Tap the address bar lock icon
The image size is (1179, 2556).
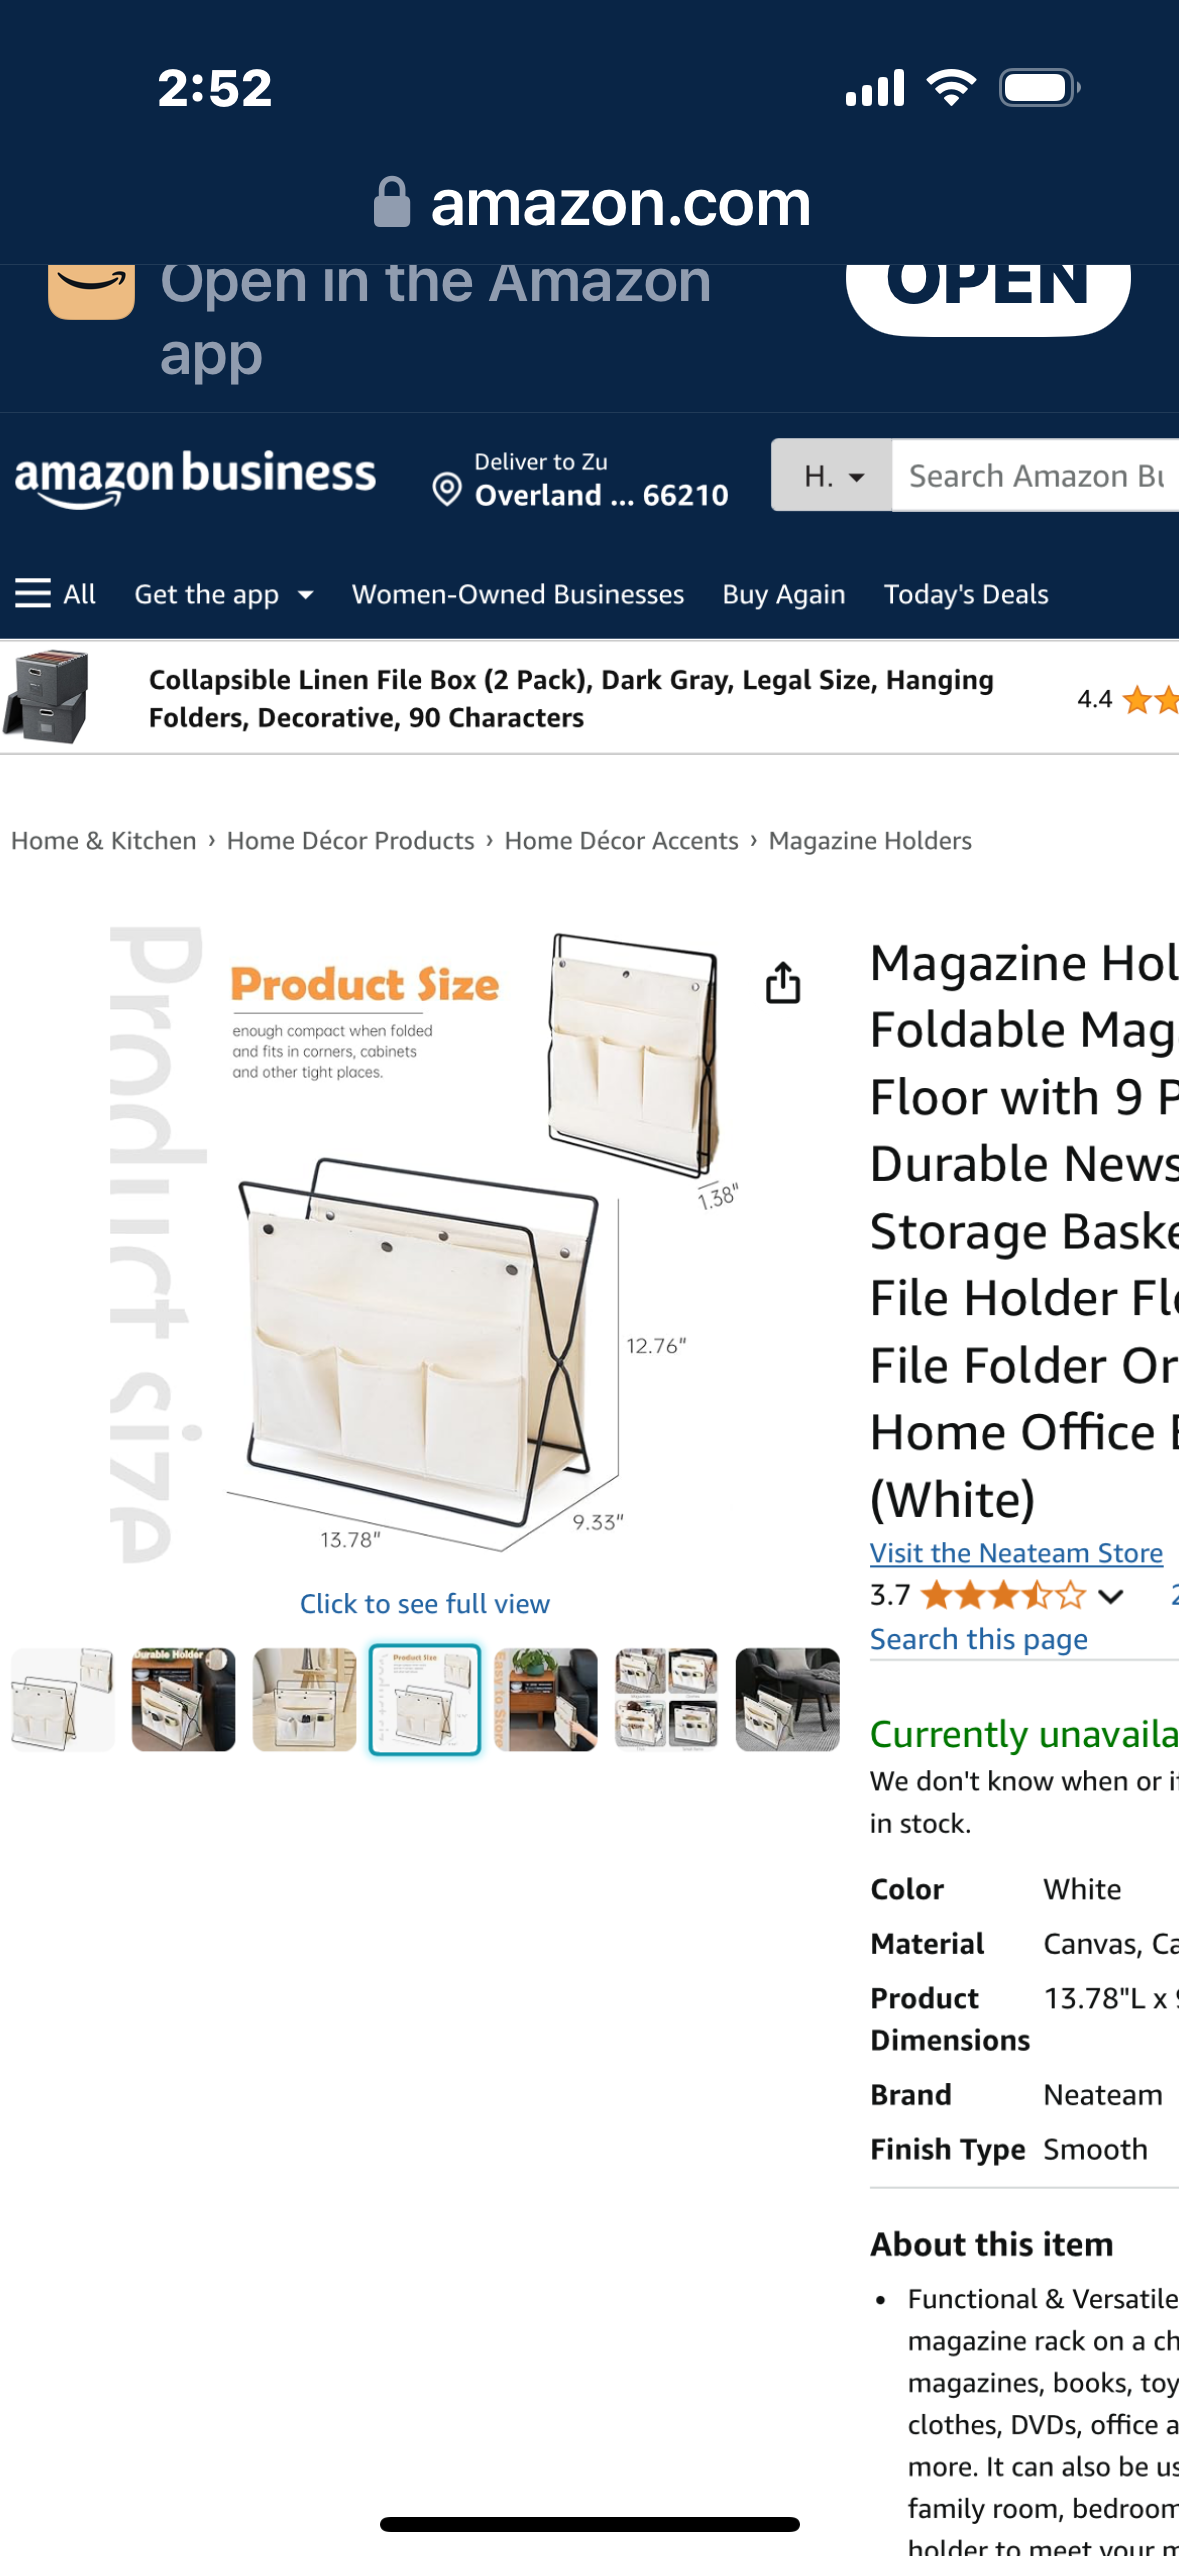pos(391,203)
